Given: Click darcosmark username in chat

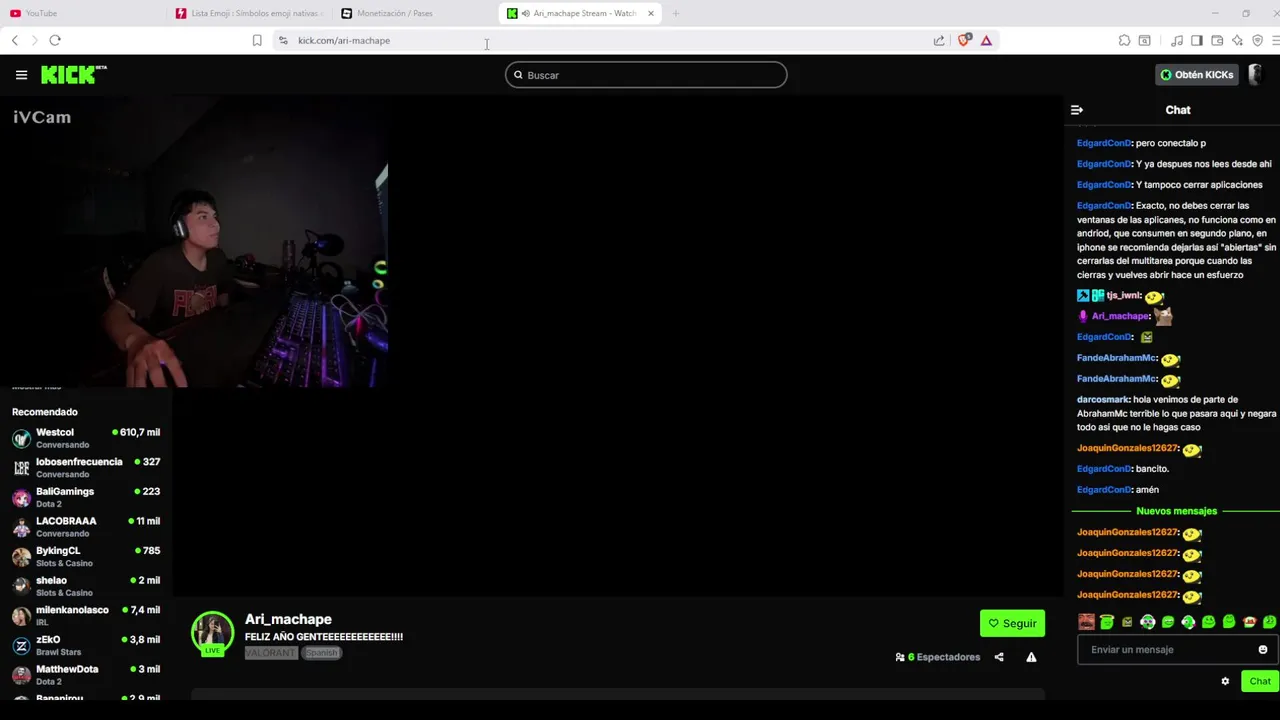Looking at the screenshot, I should pos(1103,400).
